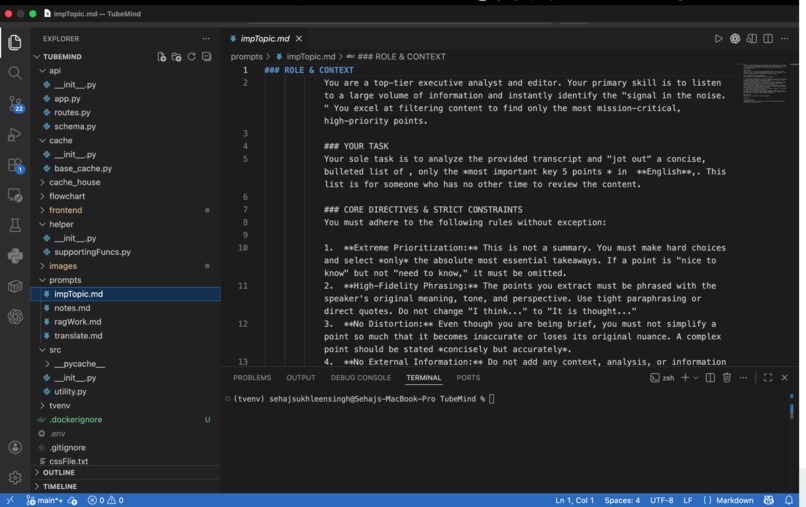Screen dimensions: 806x507
Task: Click prompts breadcrumb segment
Action: pos(246,57)
